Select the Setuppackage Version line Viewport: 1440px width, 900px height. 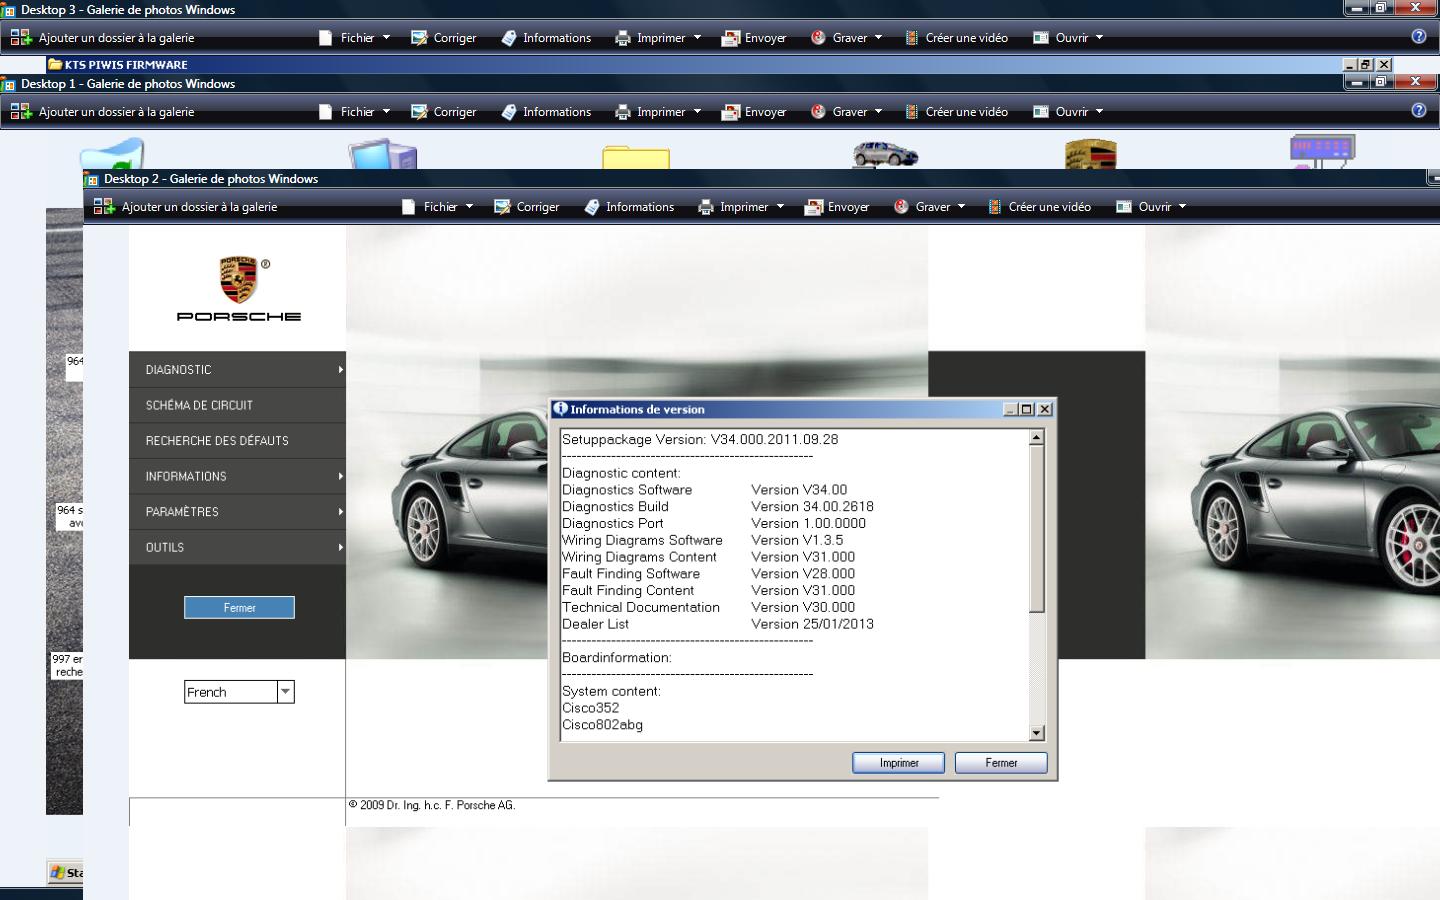click(x=700, y=439)
